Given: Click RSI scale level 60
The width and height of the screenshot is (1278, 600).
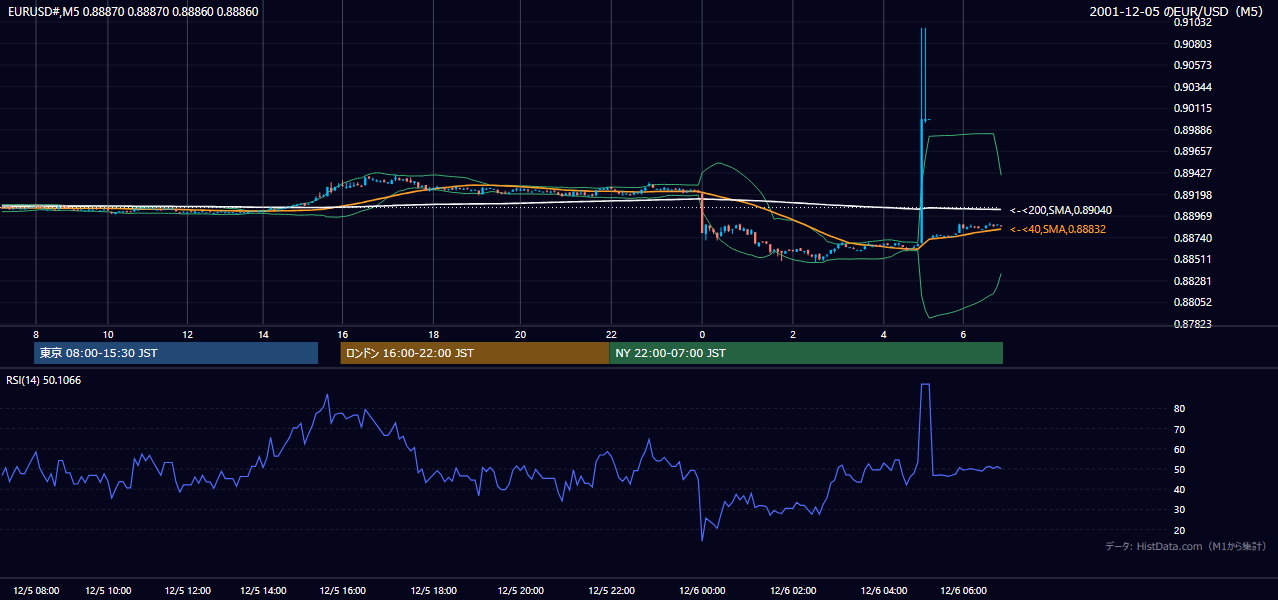Looking at the screenshot, I should coord(1180,449).
